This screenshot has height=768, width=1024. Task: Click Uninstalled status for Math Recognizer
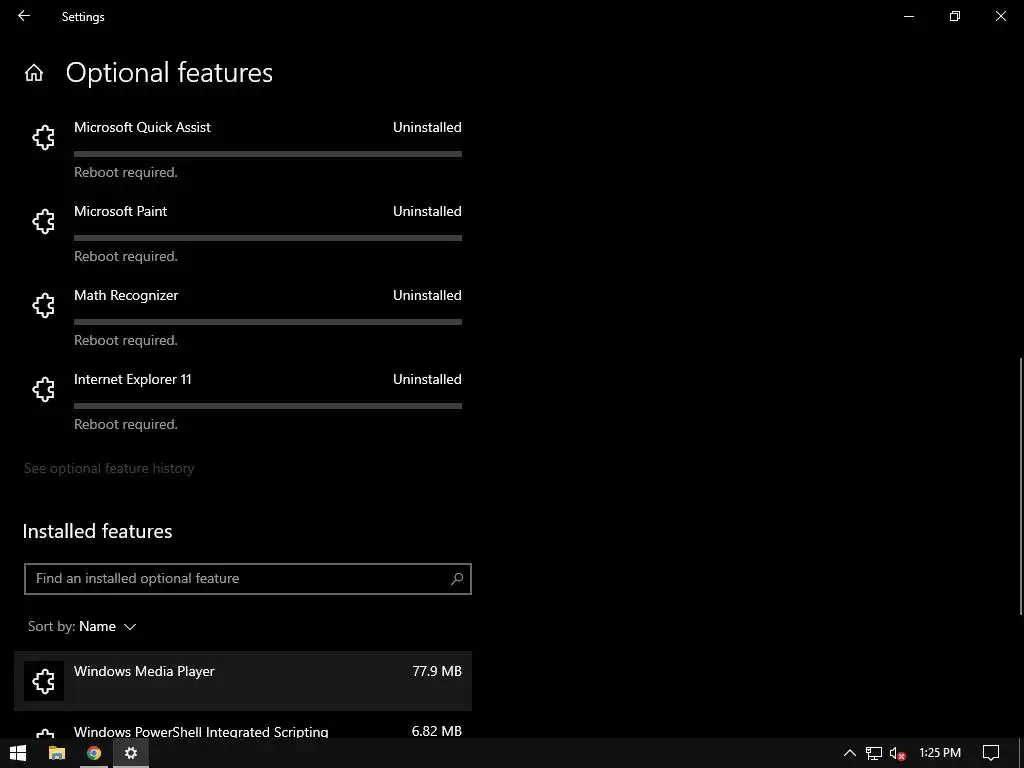427,296
